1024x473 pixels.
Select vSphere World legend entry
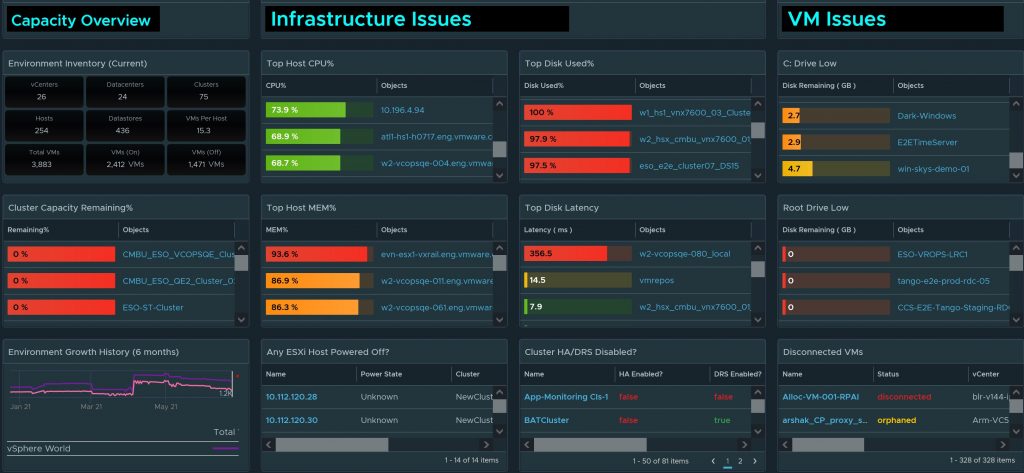(x=40, y=449)
